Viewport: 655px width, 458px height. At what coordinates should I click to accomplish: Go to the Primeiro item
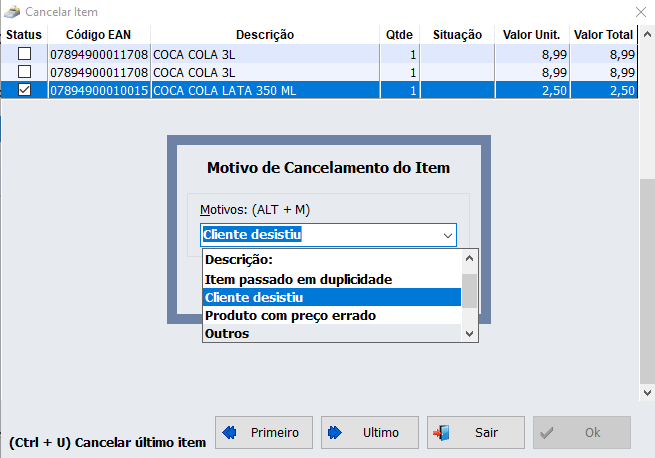coord(264,433)
